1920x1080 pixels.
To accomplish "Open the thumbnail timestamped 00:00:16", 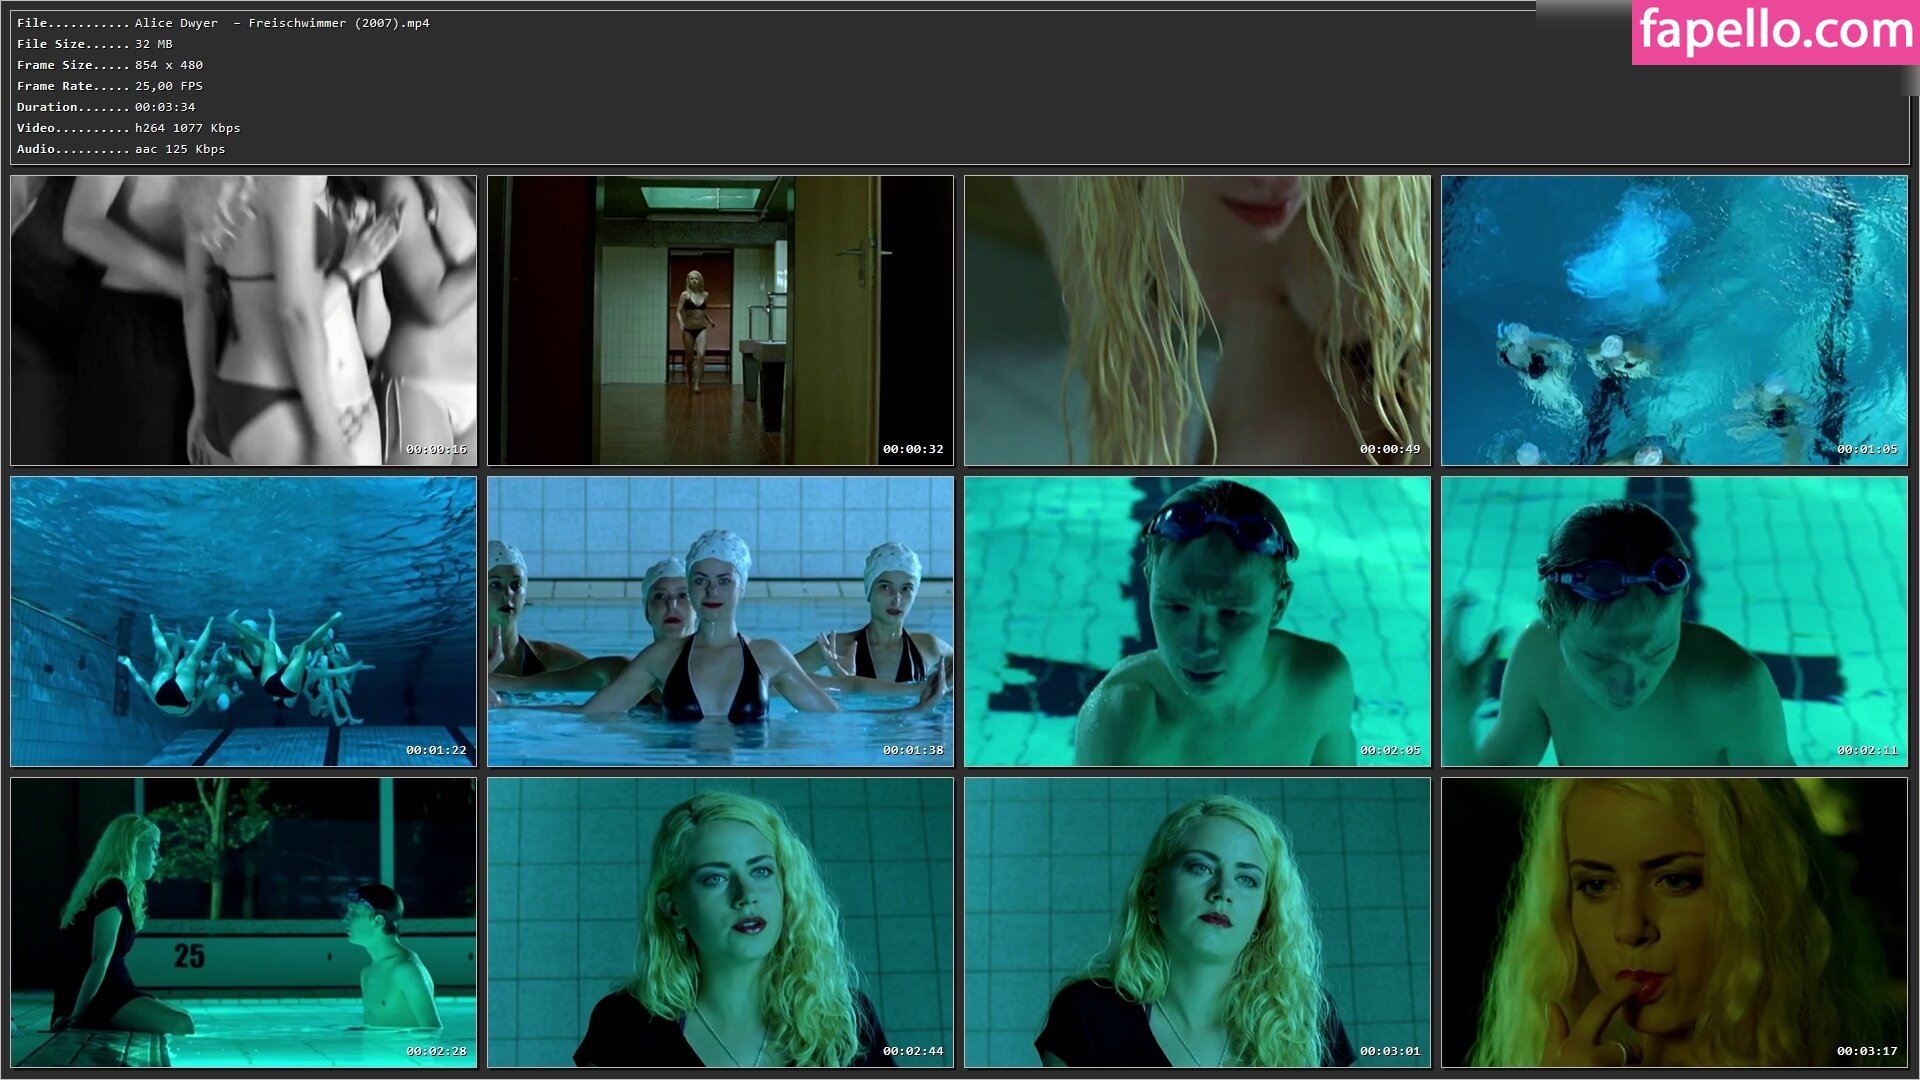I will click(243, 320).
